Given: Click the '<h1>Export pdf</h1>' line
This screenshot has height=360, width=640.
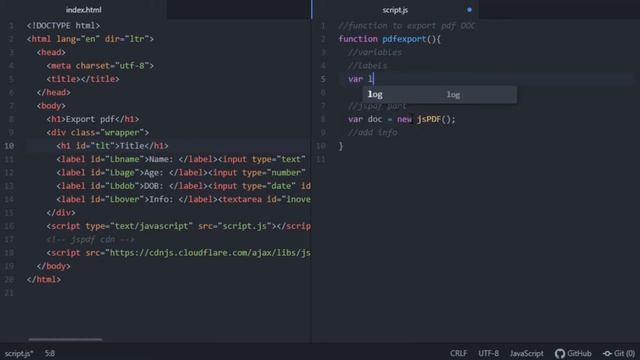Looking at the screenshot, I should point(93,119).
